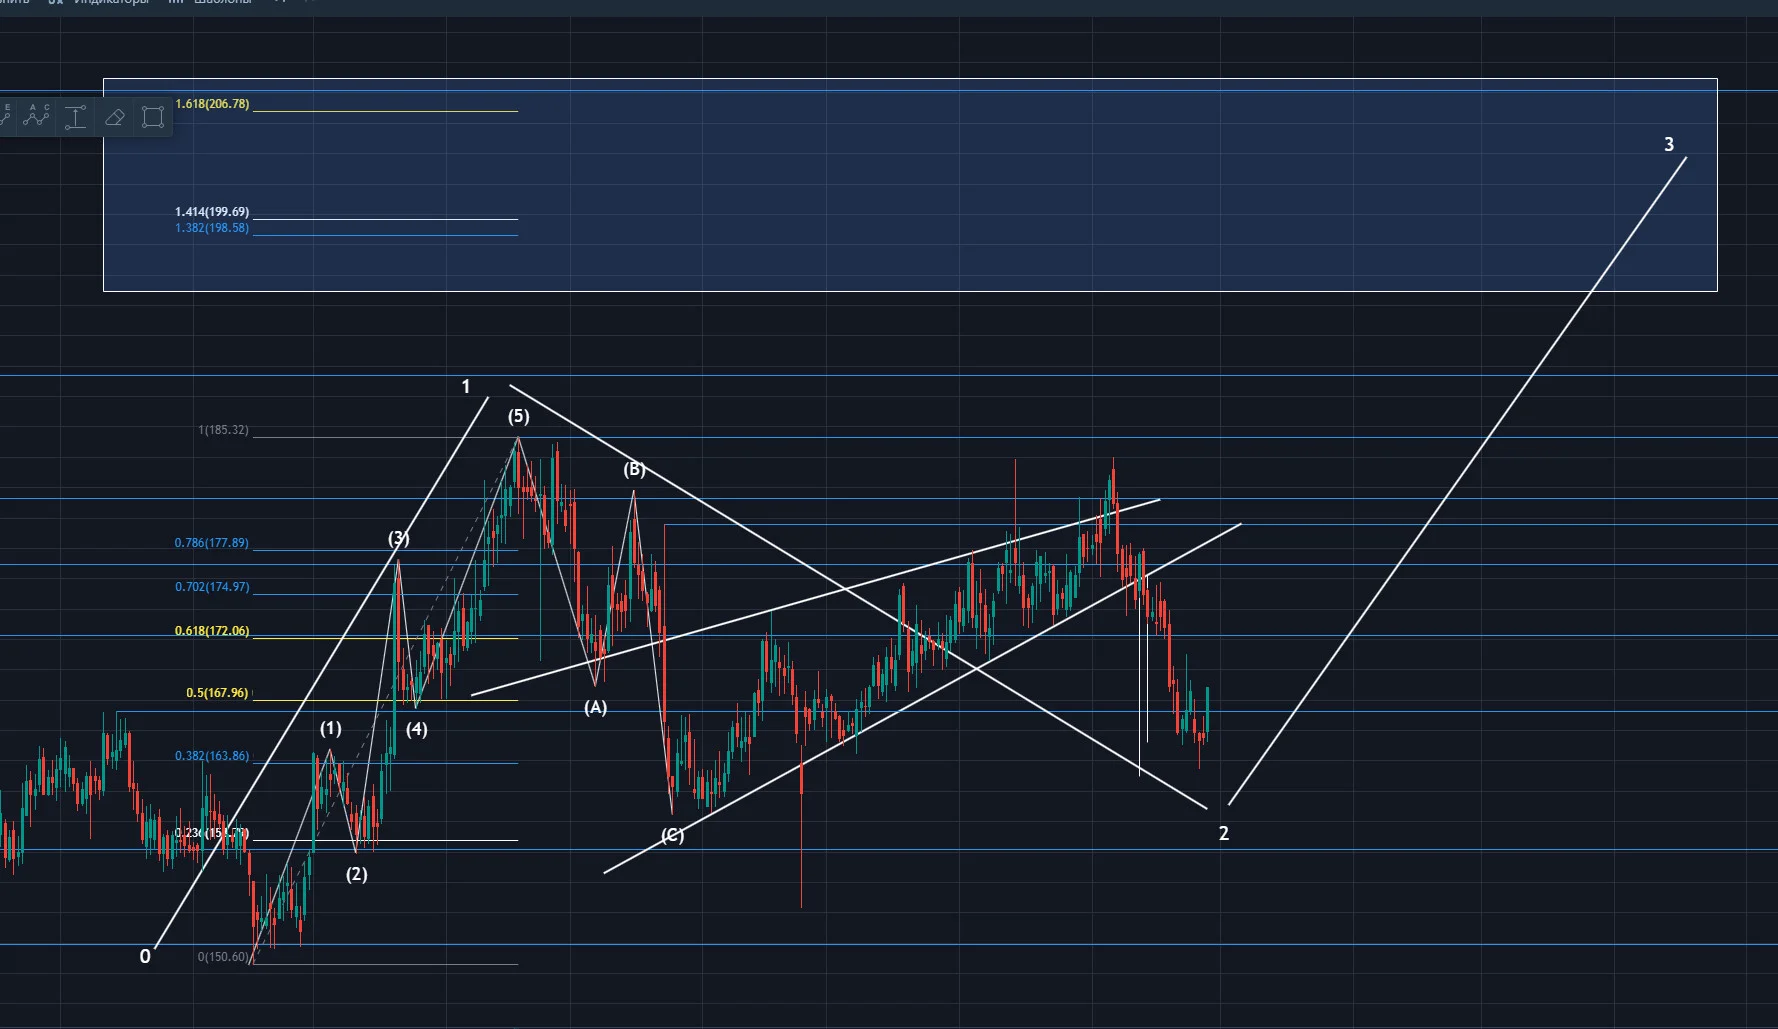Select the major wave 0 origin label
The image size is (1778, 1029).
pyautogui.click(x=145, y=956)
